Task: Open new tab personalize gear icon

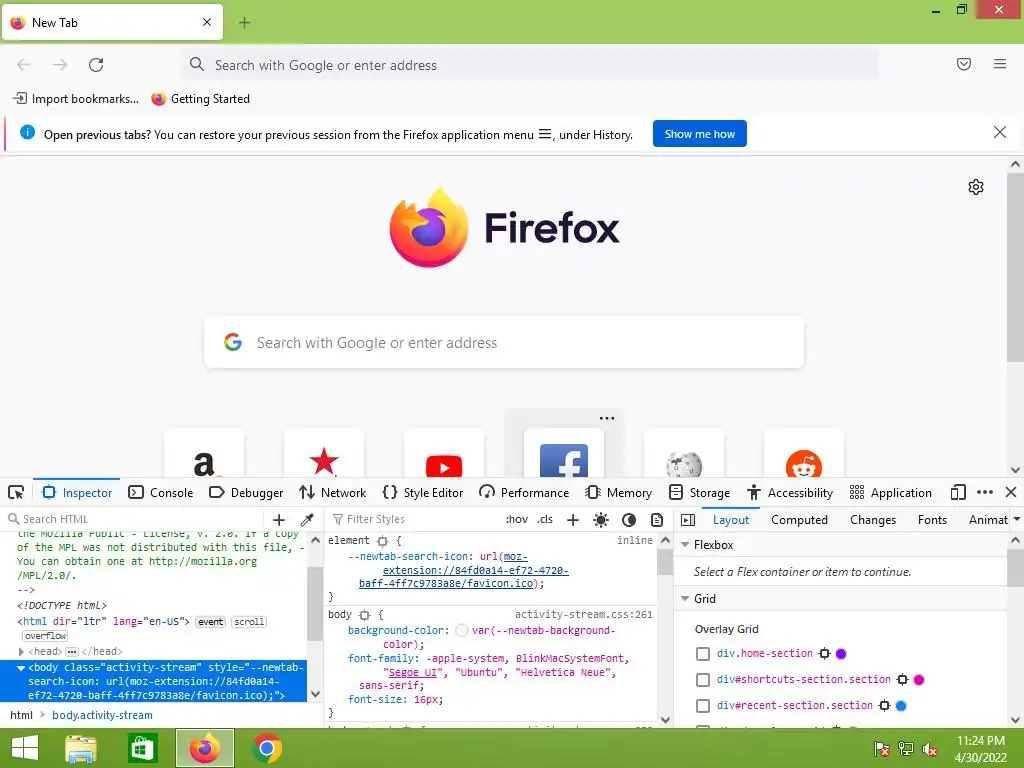Action: tap(976, 187)
